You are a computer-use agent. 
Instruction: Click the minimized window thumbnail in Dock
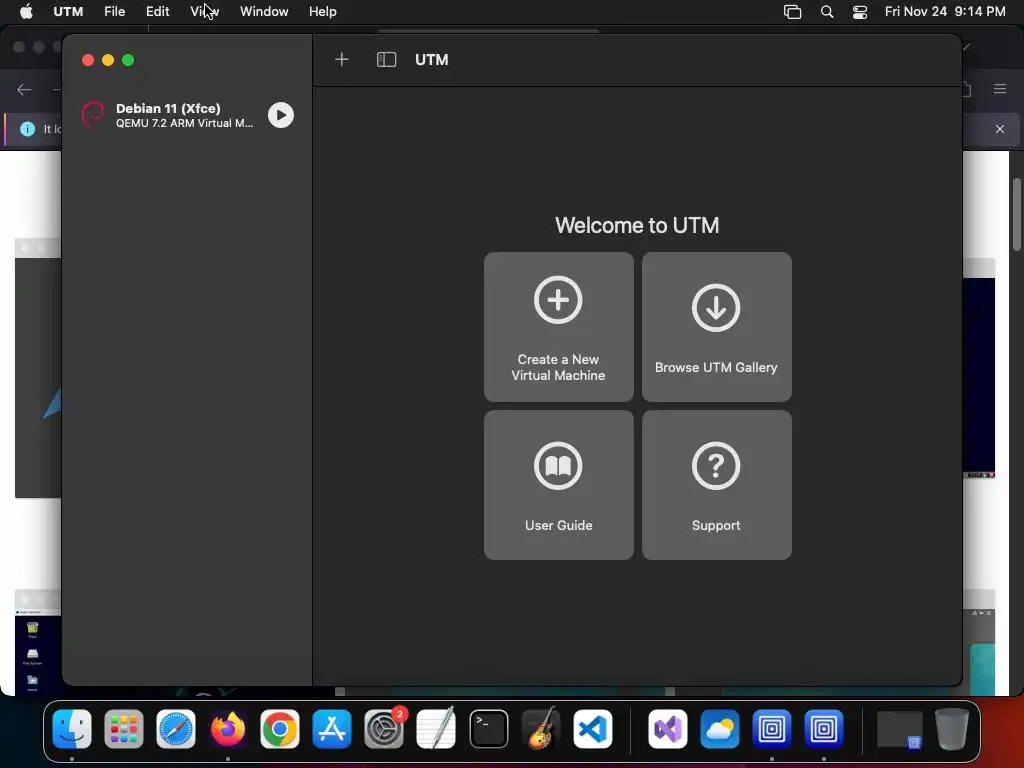point(899,729)
